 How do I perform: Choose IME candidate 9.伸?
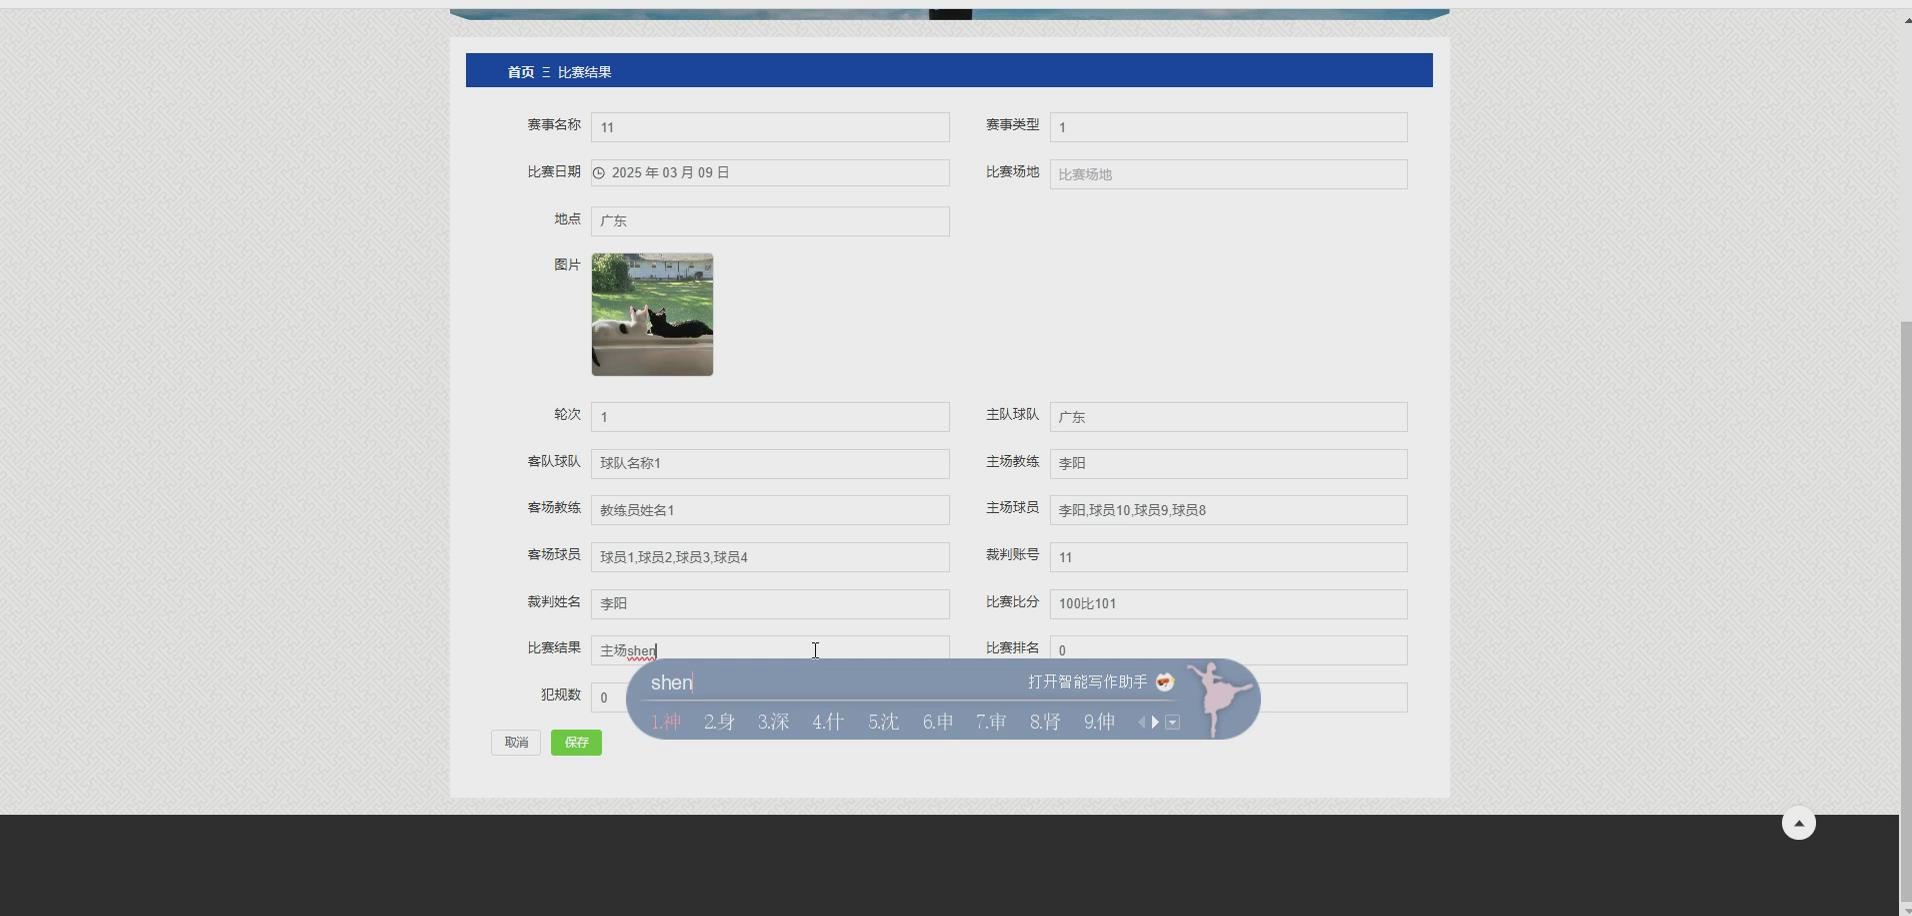tap(1100, 722)
